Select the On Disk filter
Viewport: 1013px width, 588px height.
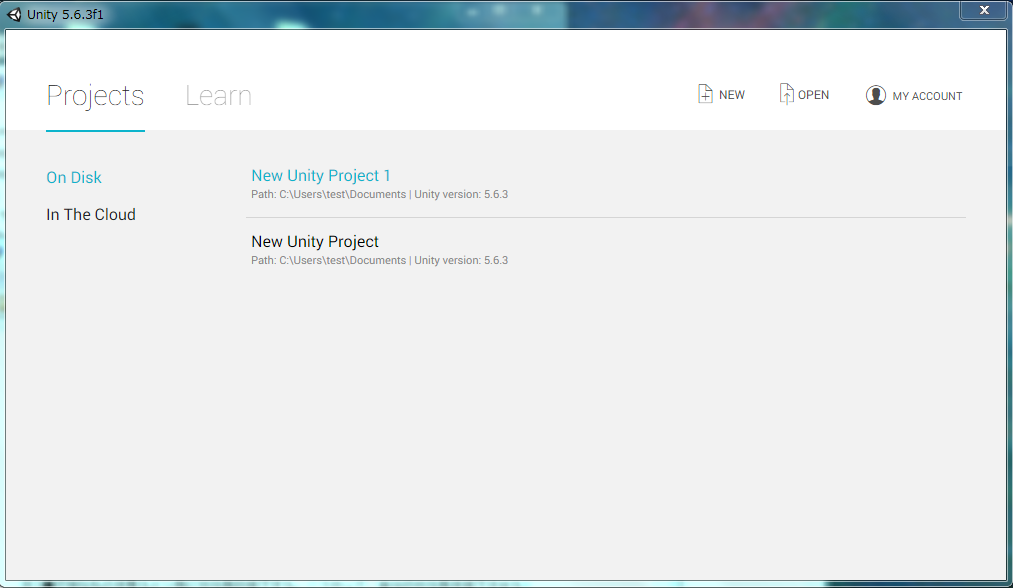point(74,178)
